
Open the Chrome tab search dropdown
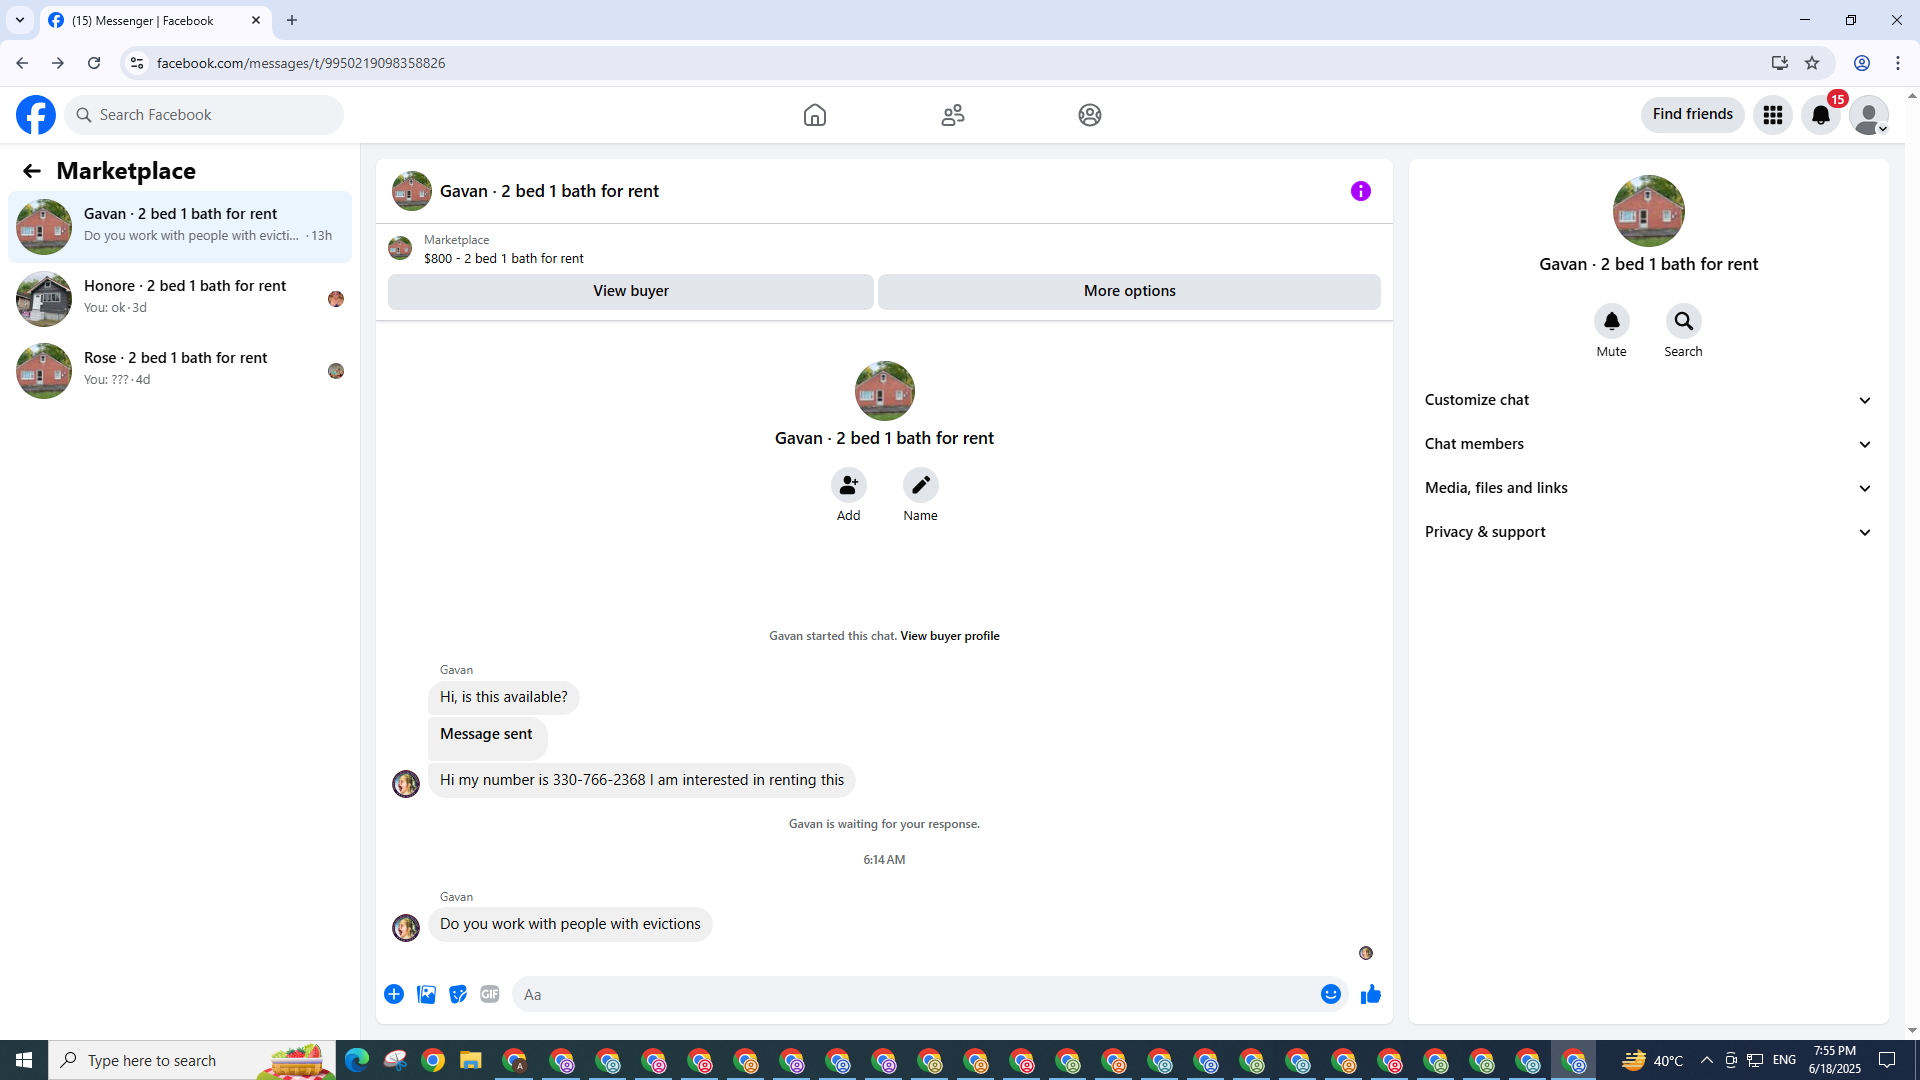click(x=20, y=20)
